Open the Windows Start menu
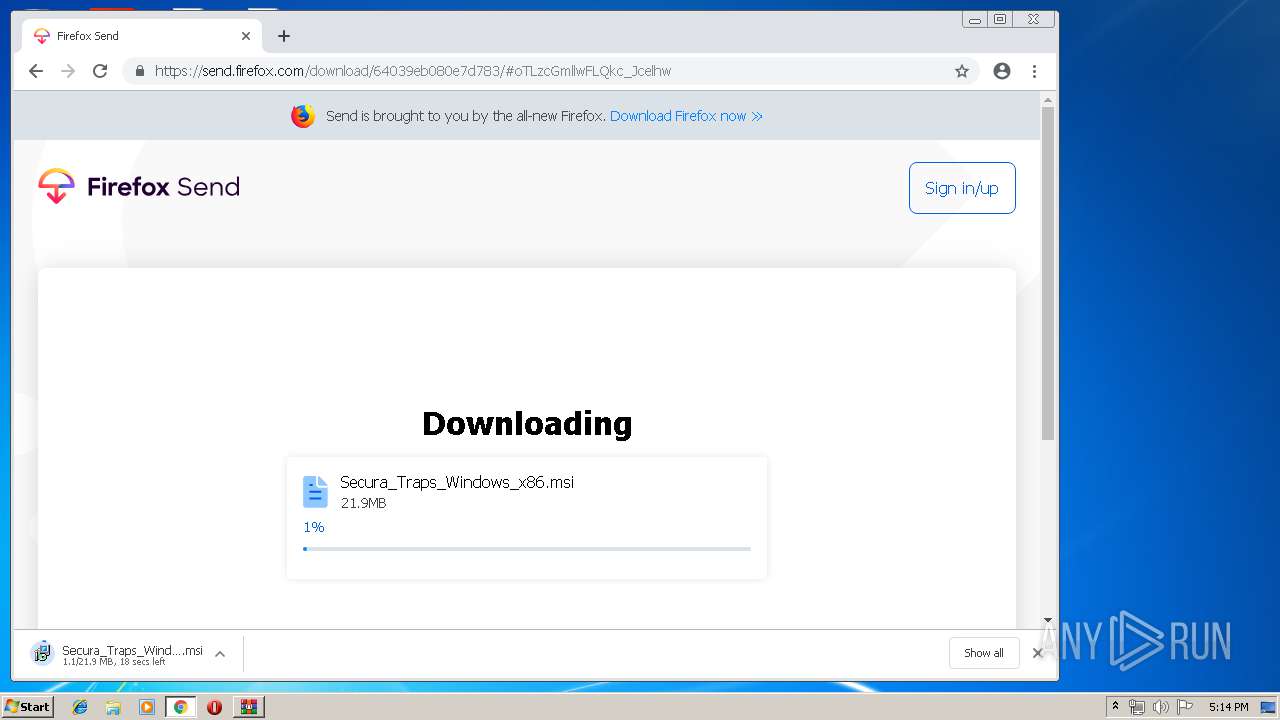1280x720 pixels. tap(27, 707)
